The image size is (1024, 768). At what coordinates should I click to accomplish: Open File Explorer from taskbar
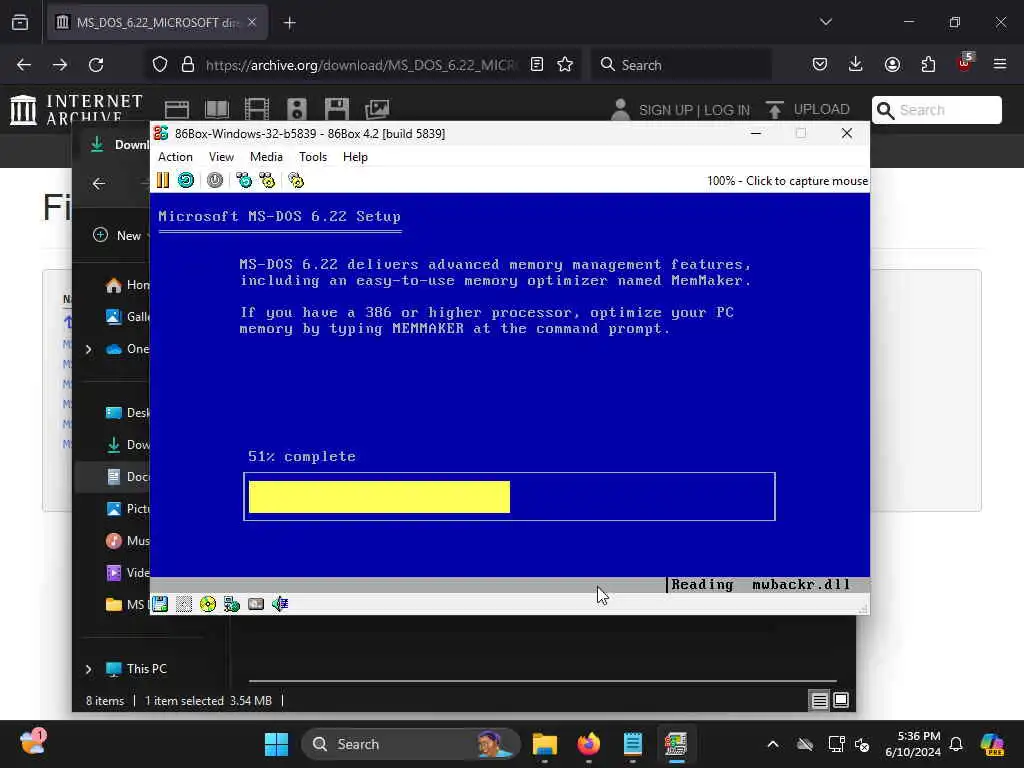click(x=545, y=744)
